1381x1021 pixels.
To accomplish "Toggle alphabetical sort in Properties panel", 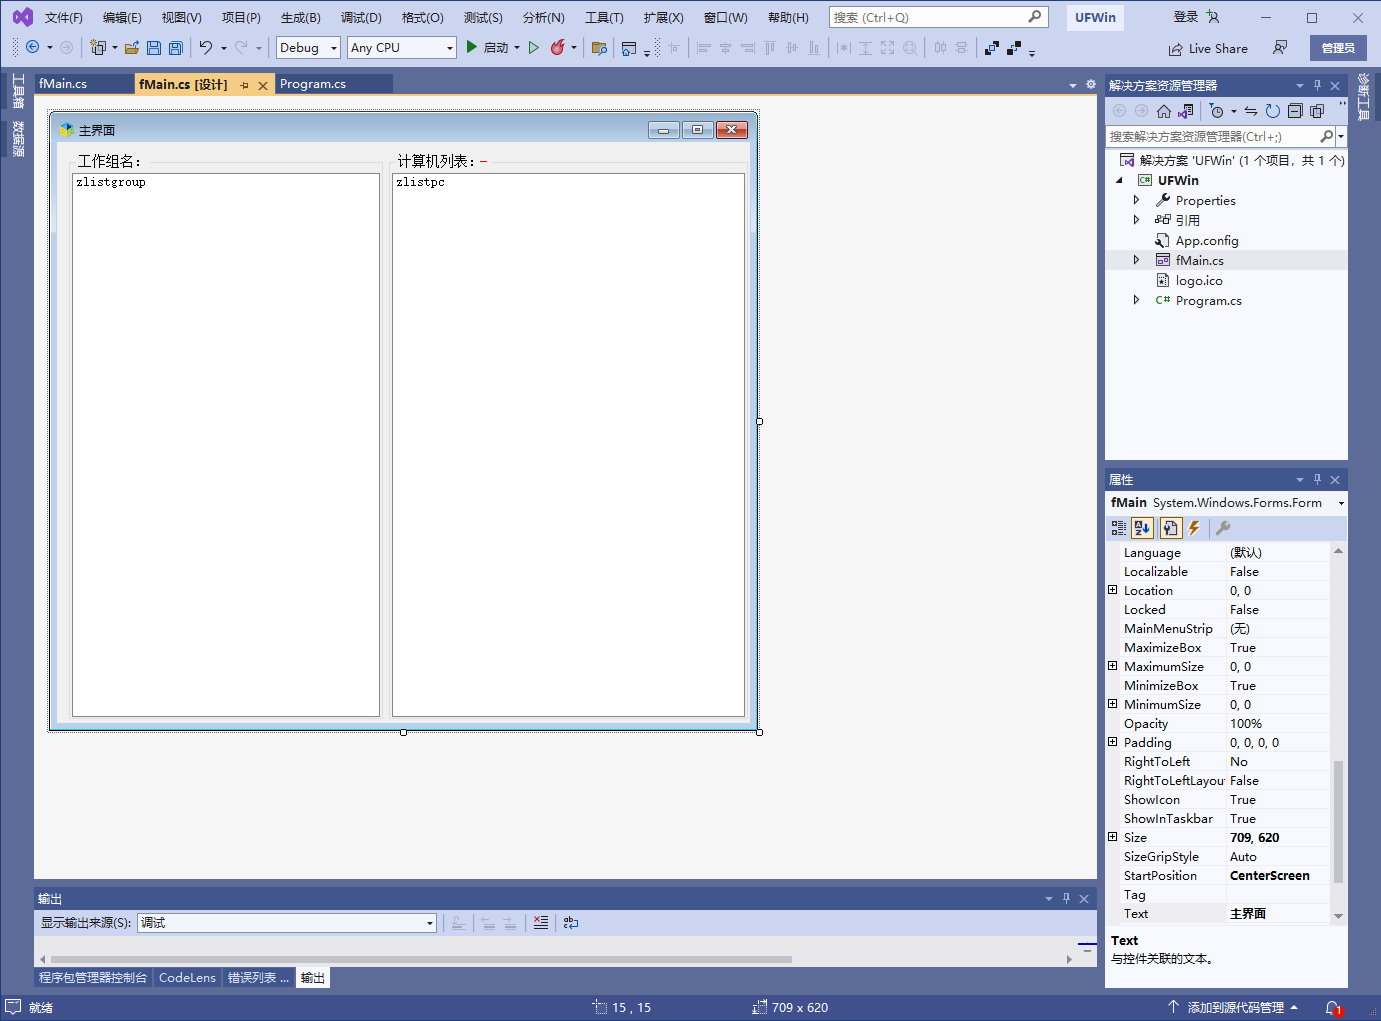I will [1143, 528].
